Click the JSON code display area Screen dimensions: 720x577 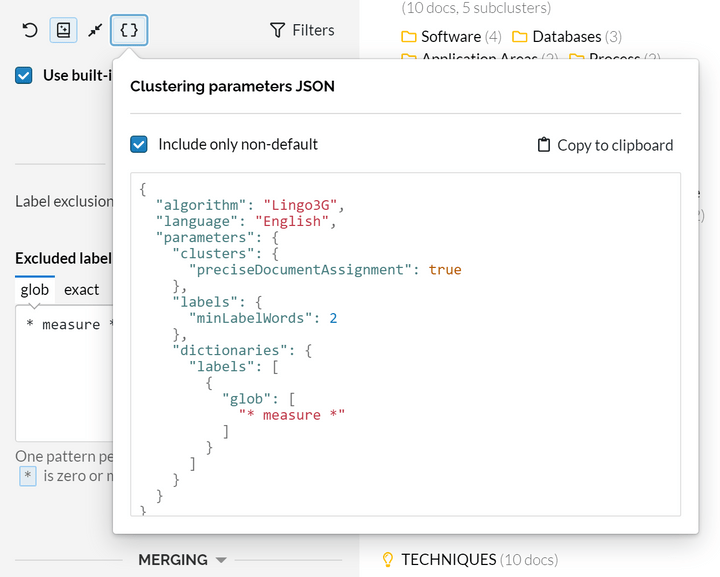click(405, 344)
